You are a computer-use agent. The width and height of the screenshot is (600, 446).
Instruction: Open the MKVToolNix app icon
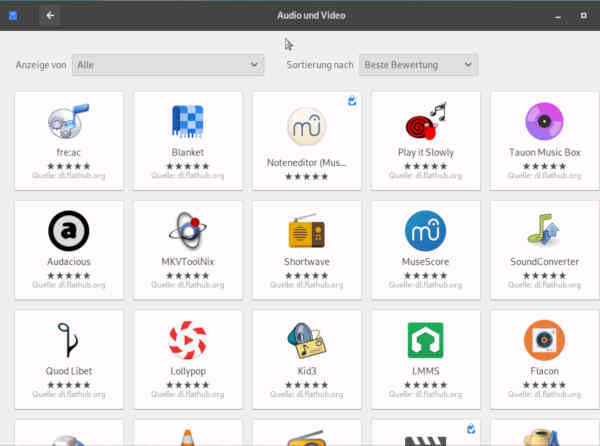[x=188, y=230]
